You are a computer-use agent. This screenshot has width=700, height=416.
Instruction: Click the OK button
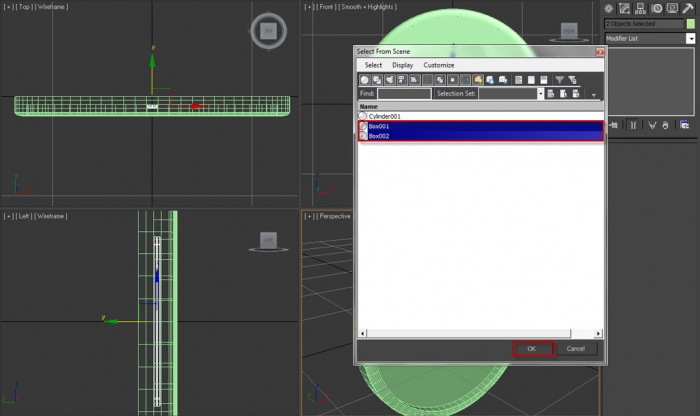[532, 349]
